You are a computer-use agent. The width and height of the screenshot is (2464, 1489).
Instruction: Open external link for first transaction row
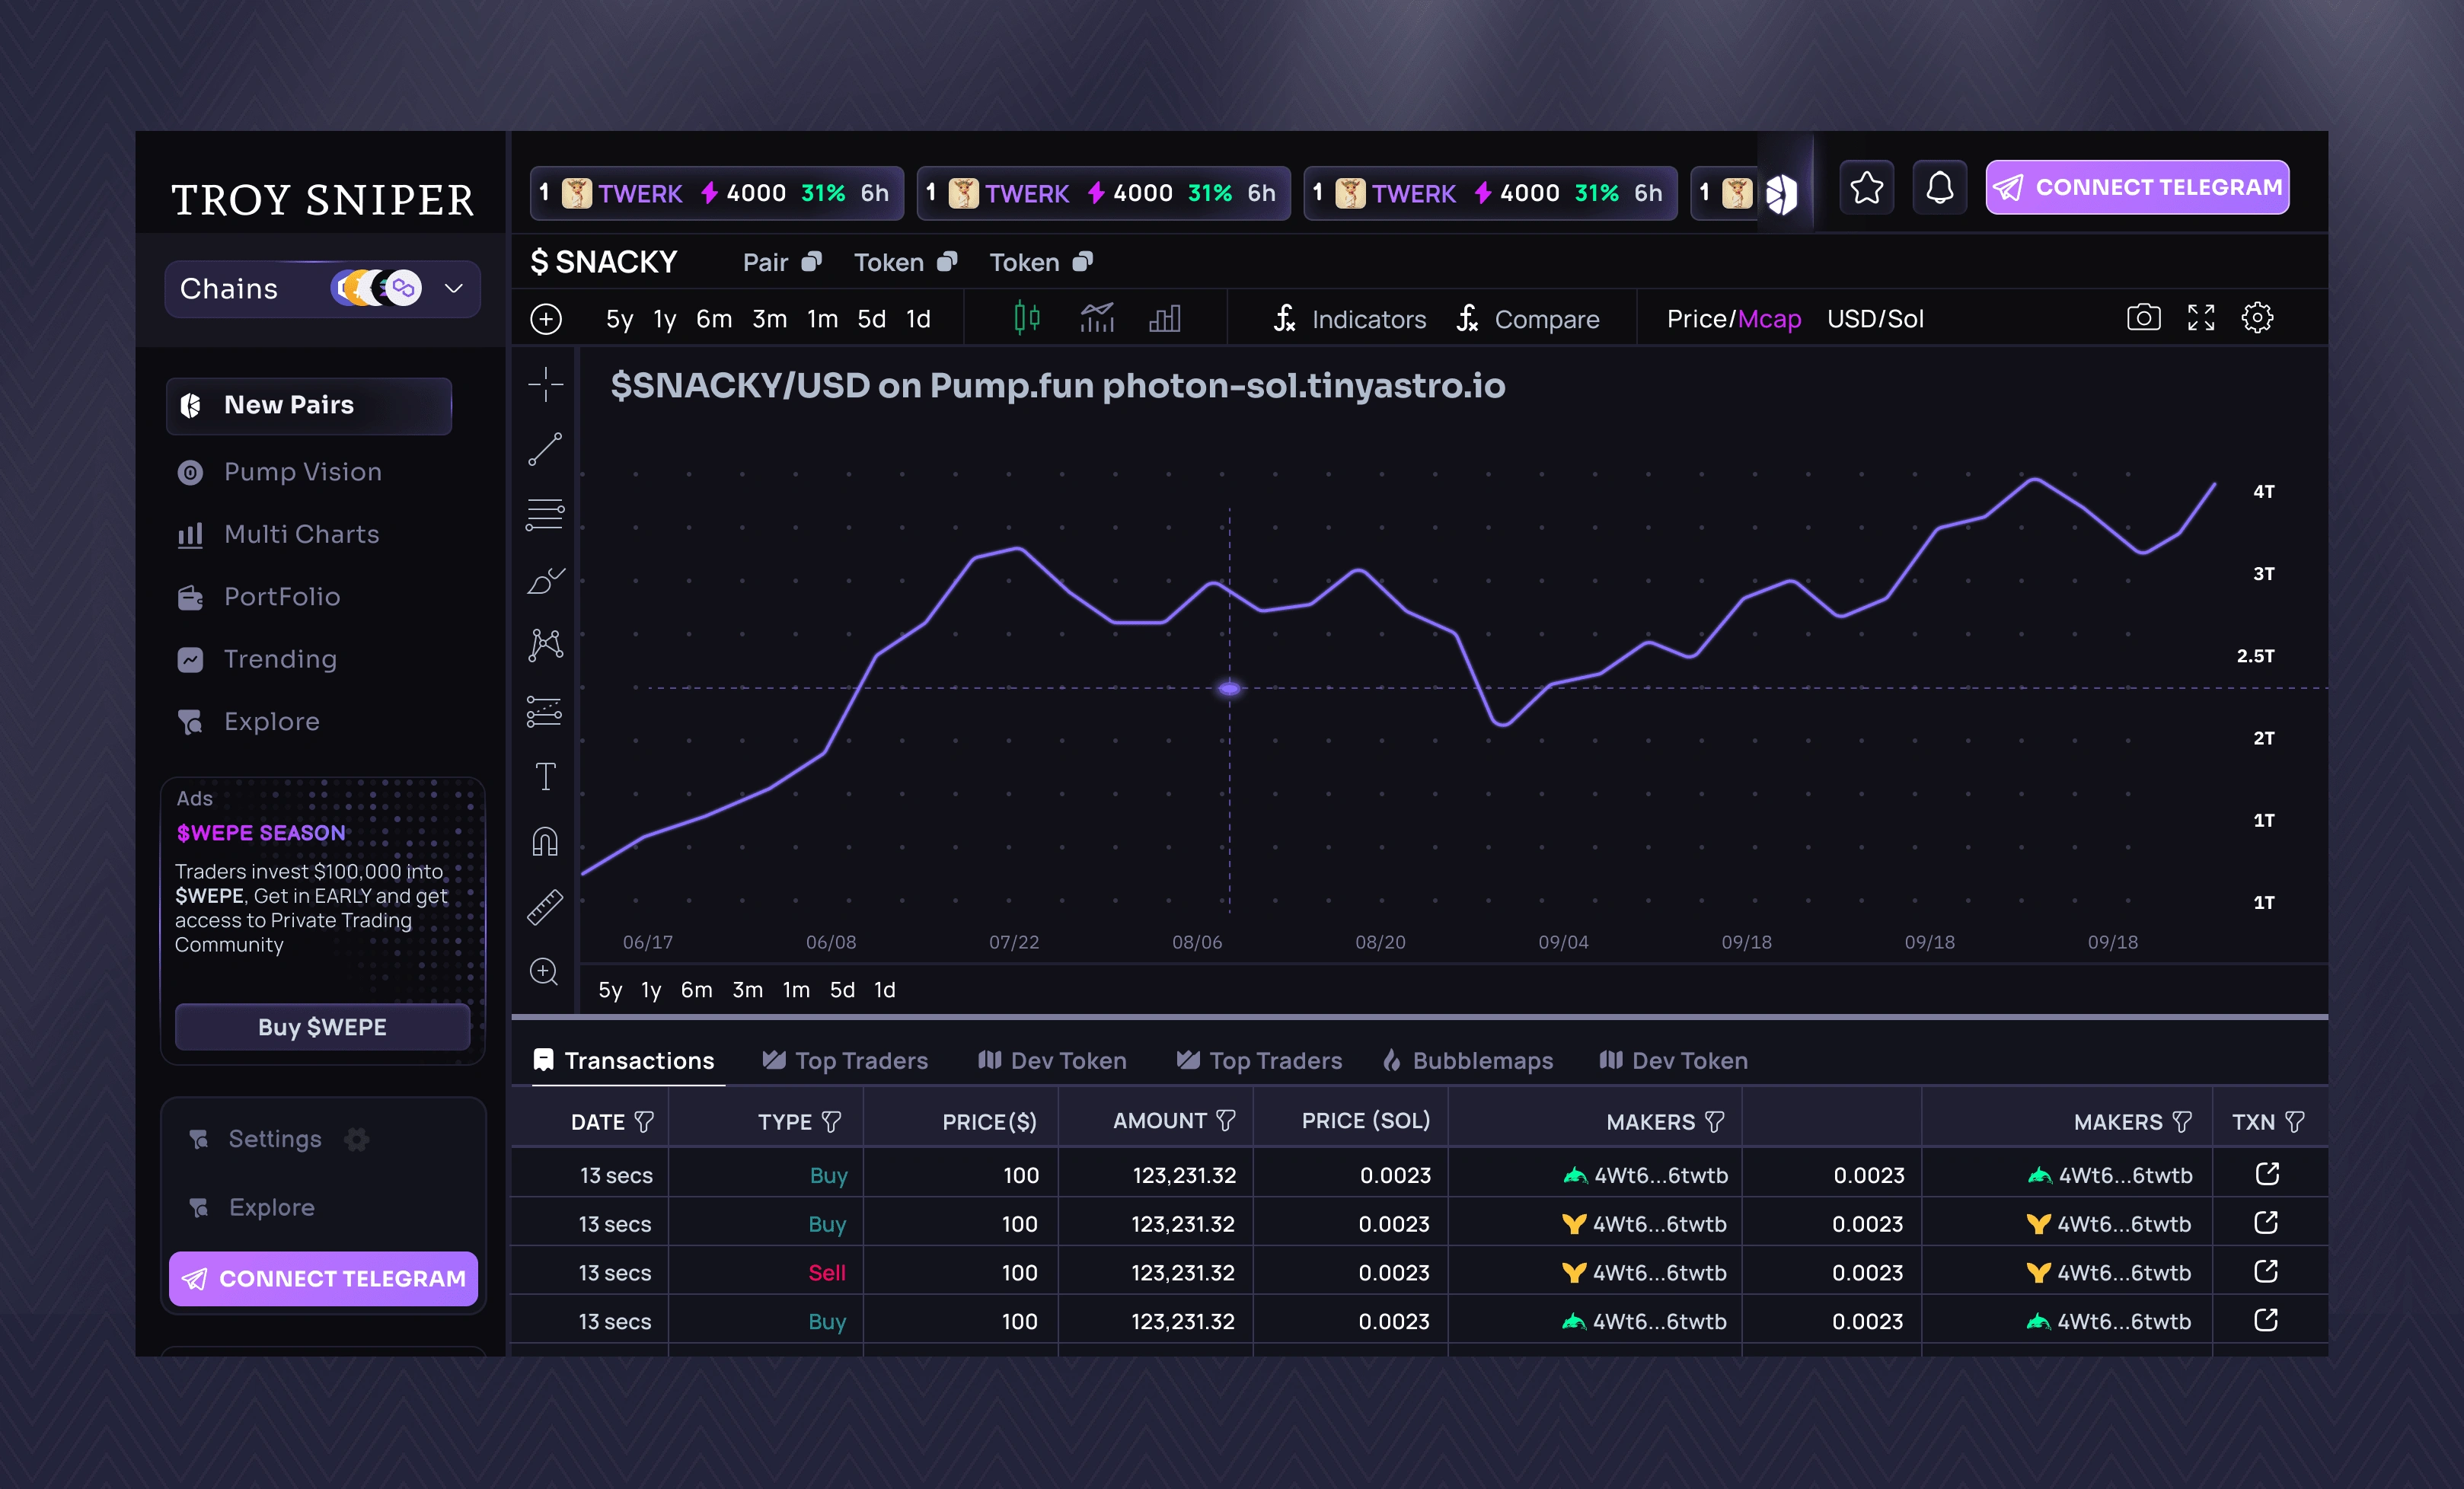[x=2267, y=1174]
